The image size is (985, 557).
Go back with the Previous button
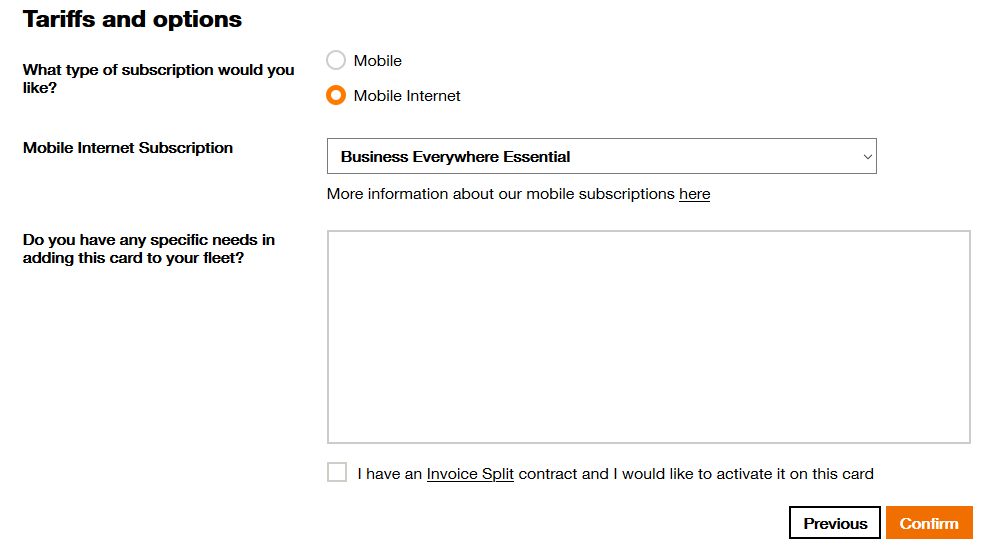(x=835, y=523)
